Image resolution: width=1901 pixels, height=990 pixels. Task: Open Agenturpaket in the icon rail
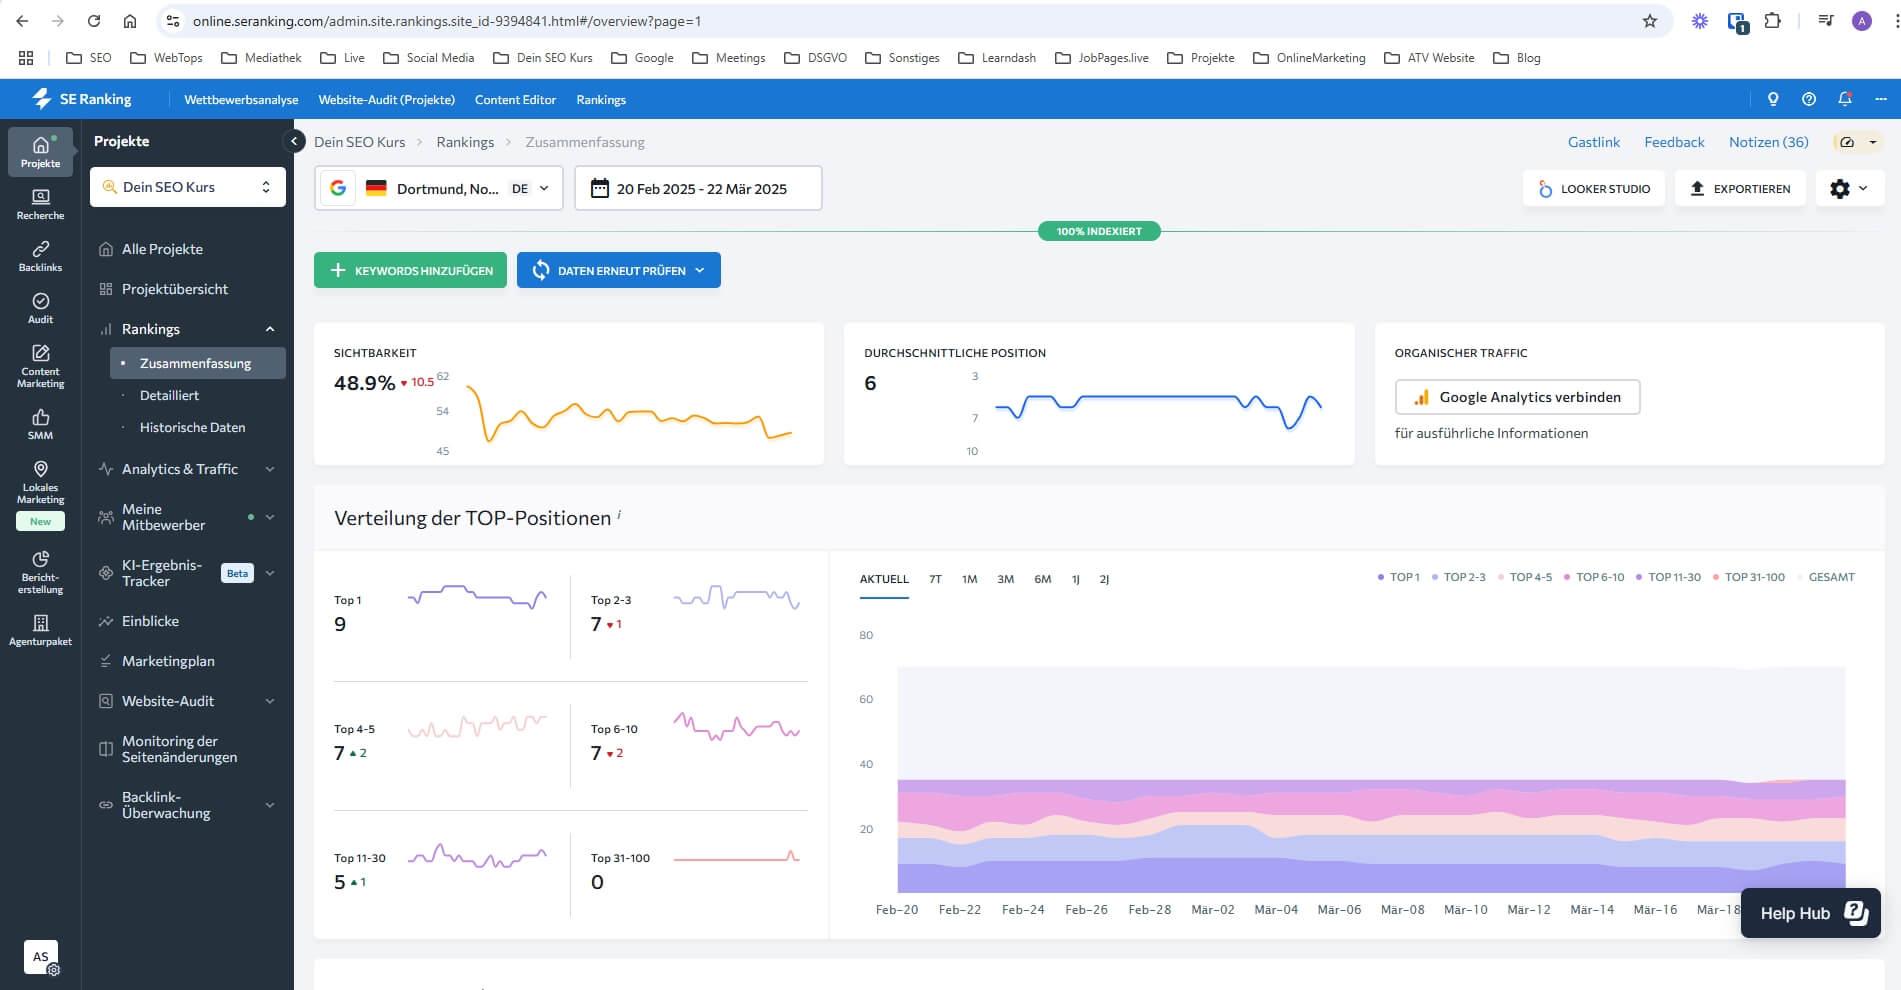tap(40, 630)
